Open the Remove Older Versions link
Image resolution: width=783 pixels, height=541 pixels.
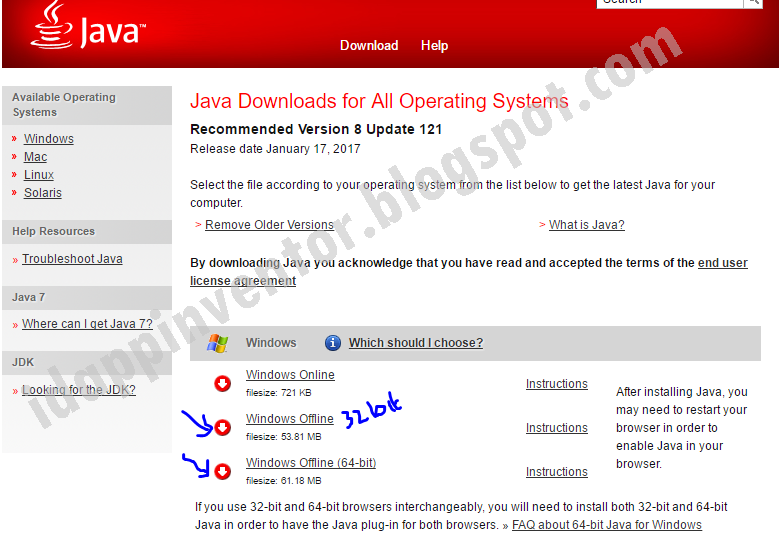[269, 225]
